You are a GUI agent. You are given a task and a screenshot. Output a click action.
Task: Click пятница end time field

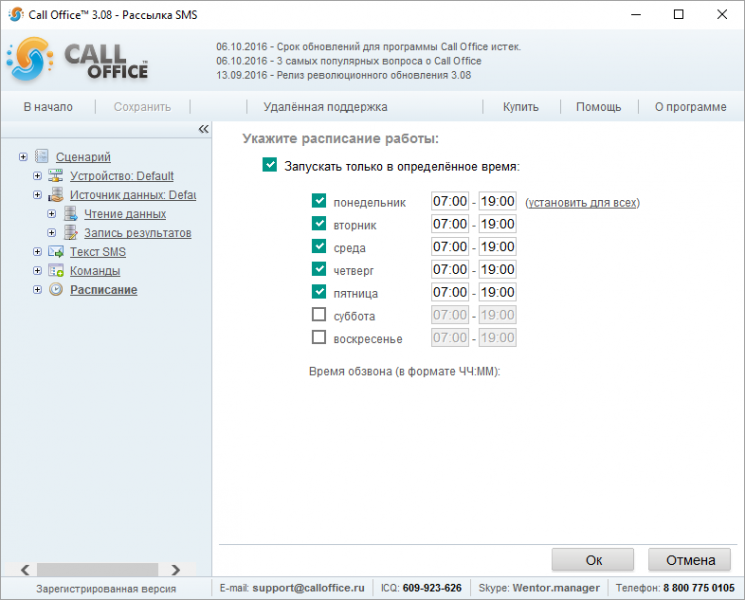click(x=497, y=292)
